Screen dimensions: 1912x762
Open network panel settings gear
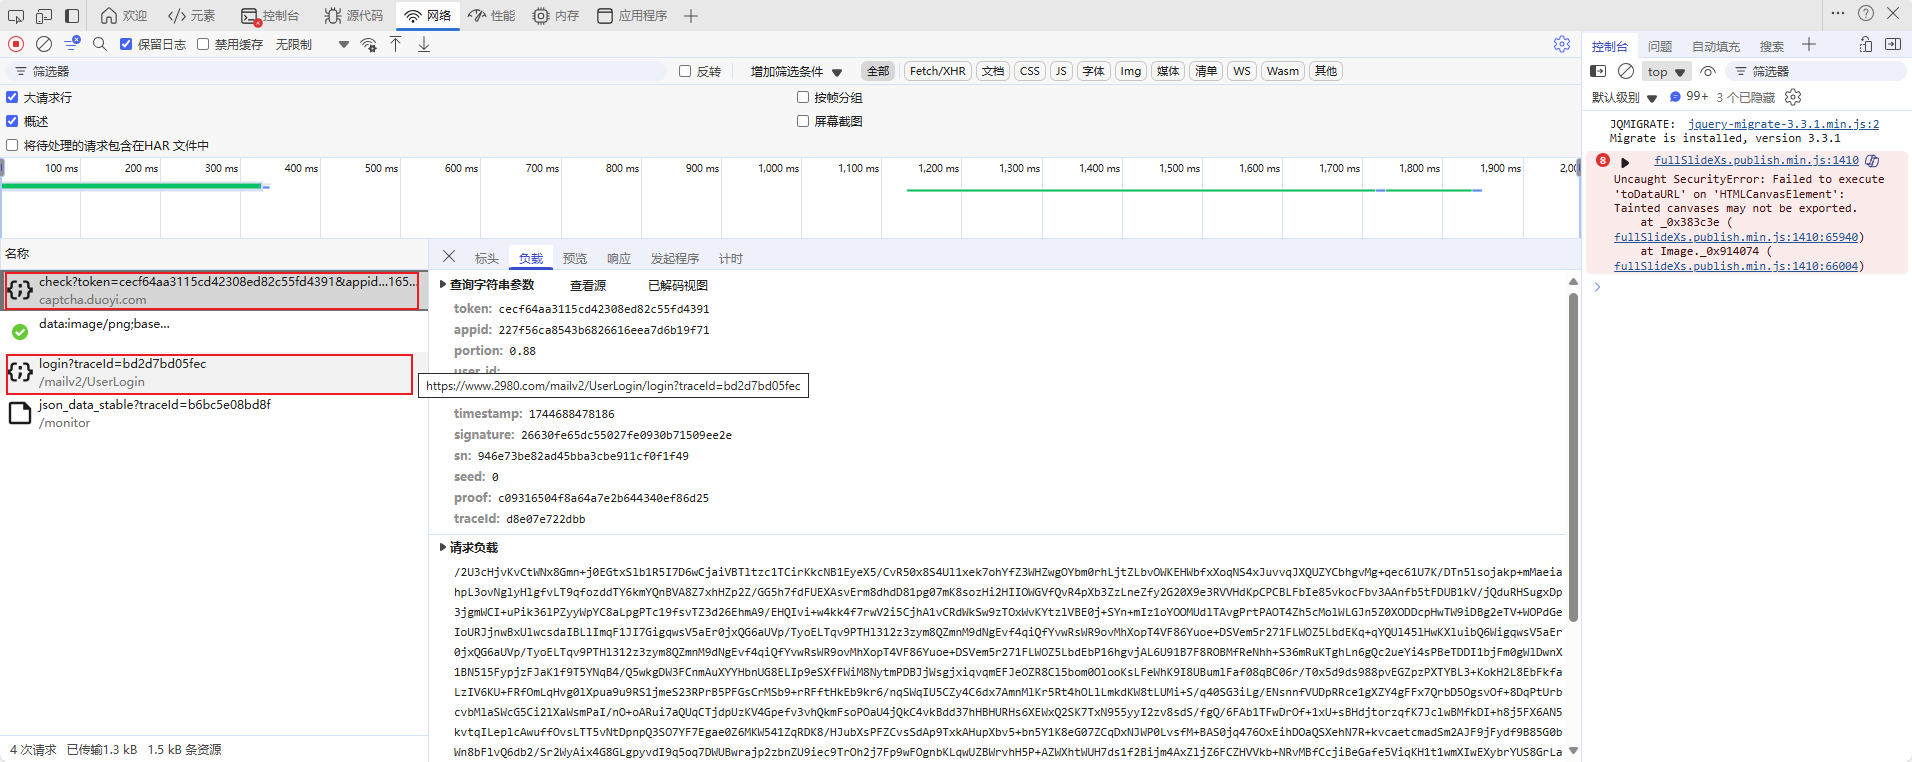[x=1562, y=44]
